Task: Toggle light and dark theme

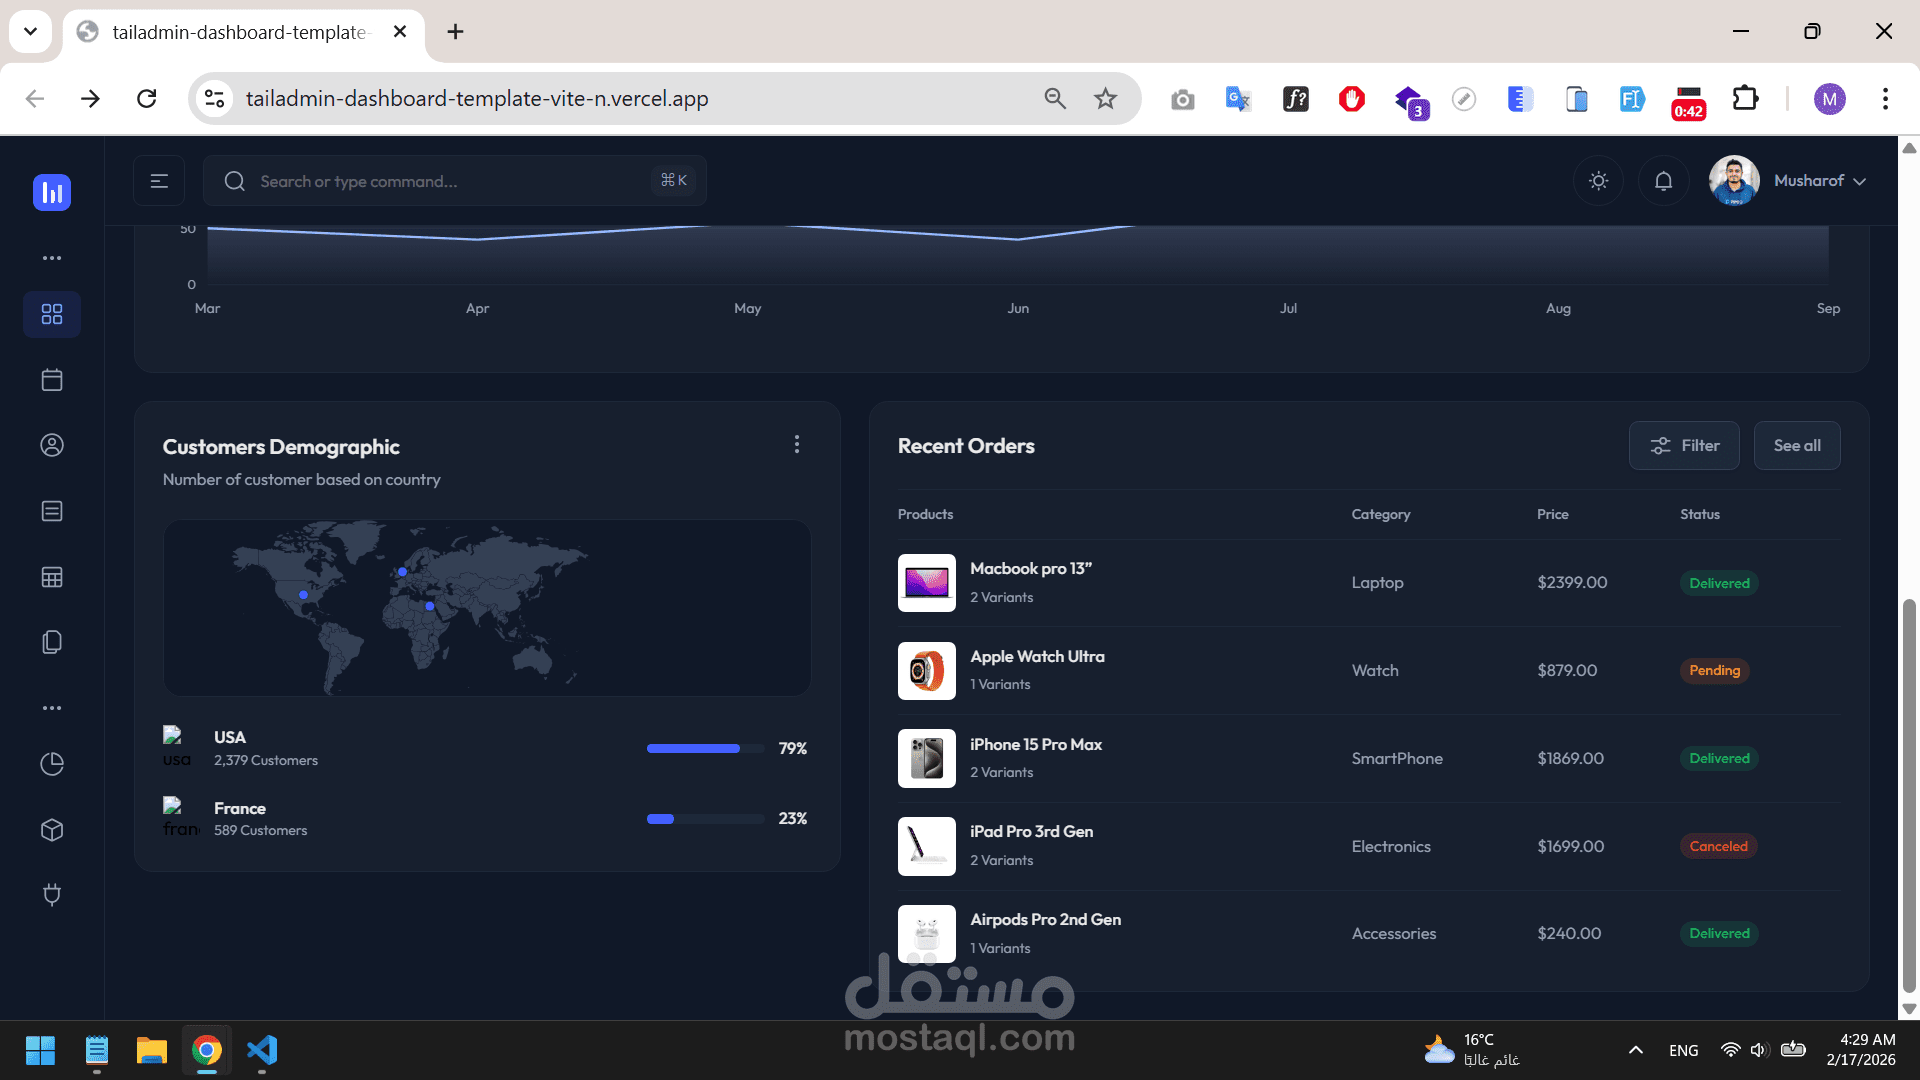Action: 1598,181
